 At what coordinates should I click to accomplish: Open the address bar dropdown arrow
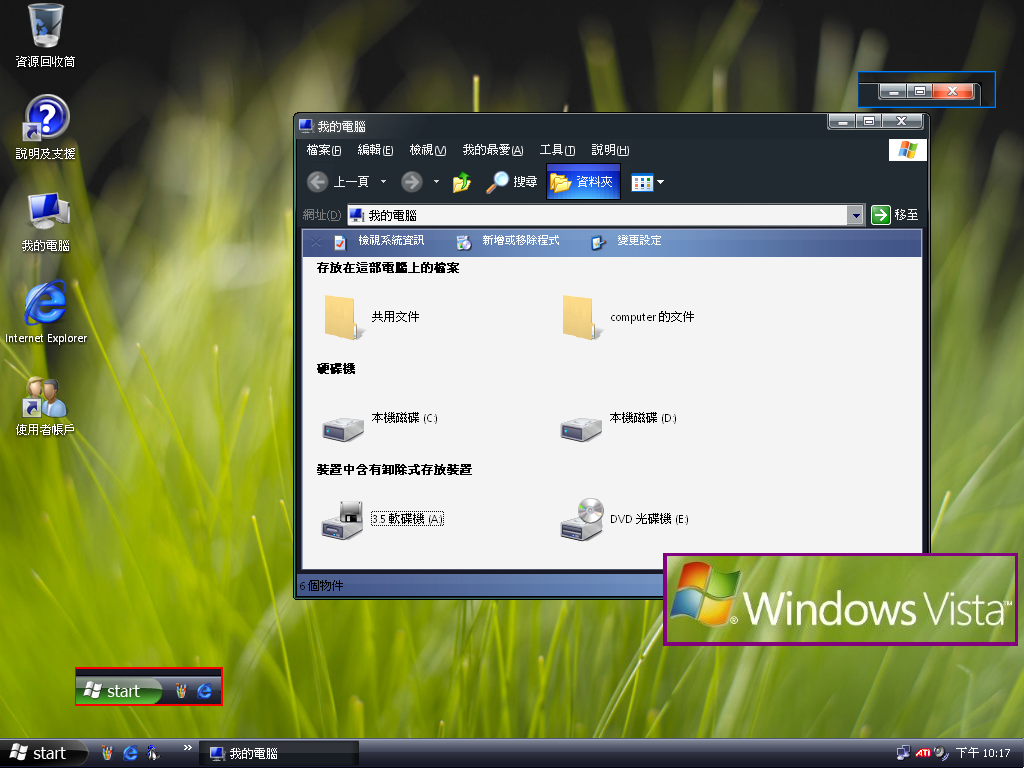point(855,214)
